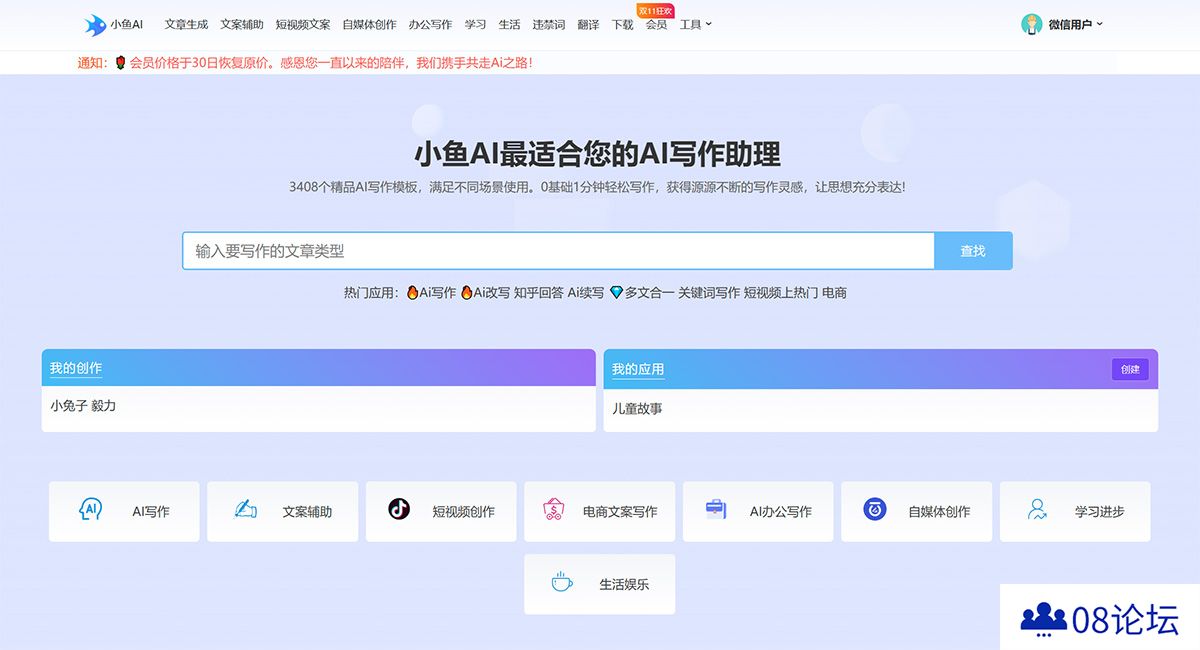This screenshot has width=1200, height=650.
Task: Click the 双11狂欢 badge above 会员
Action: coord(656,10)
